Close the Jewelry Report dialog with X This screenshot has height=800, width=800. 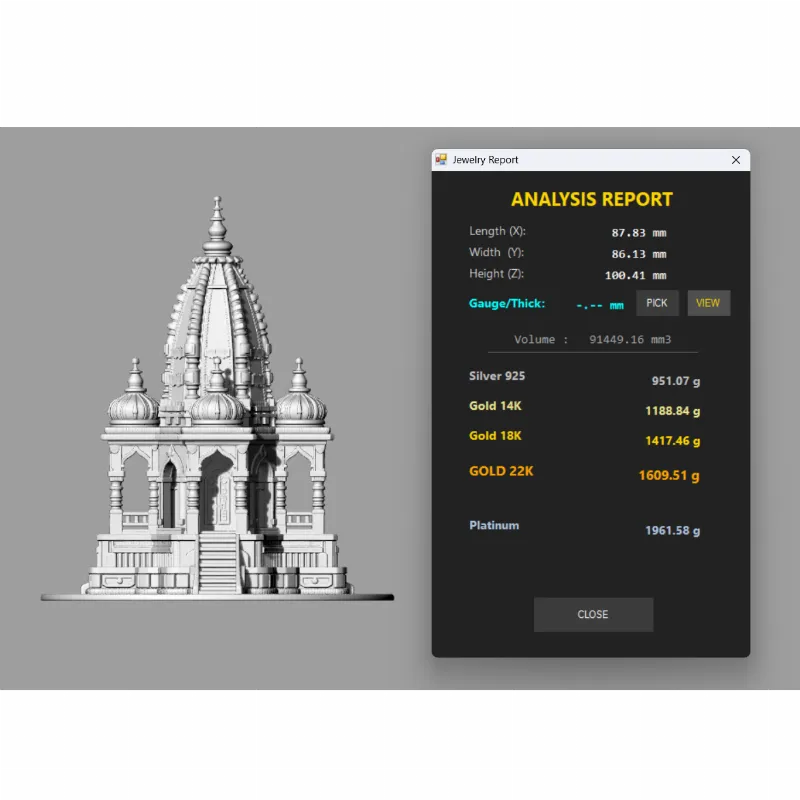click(736, 160)
